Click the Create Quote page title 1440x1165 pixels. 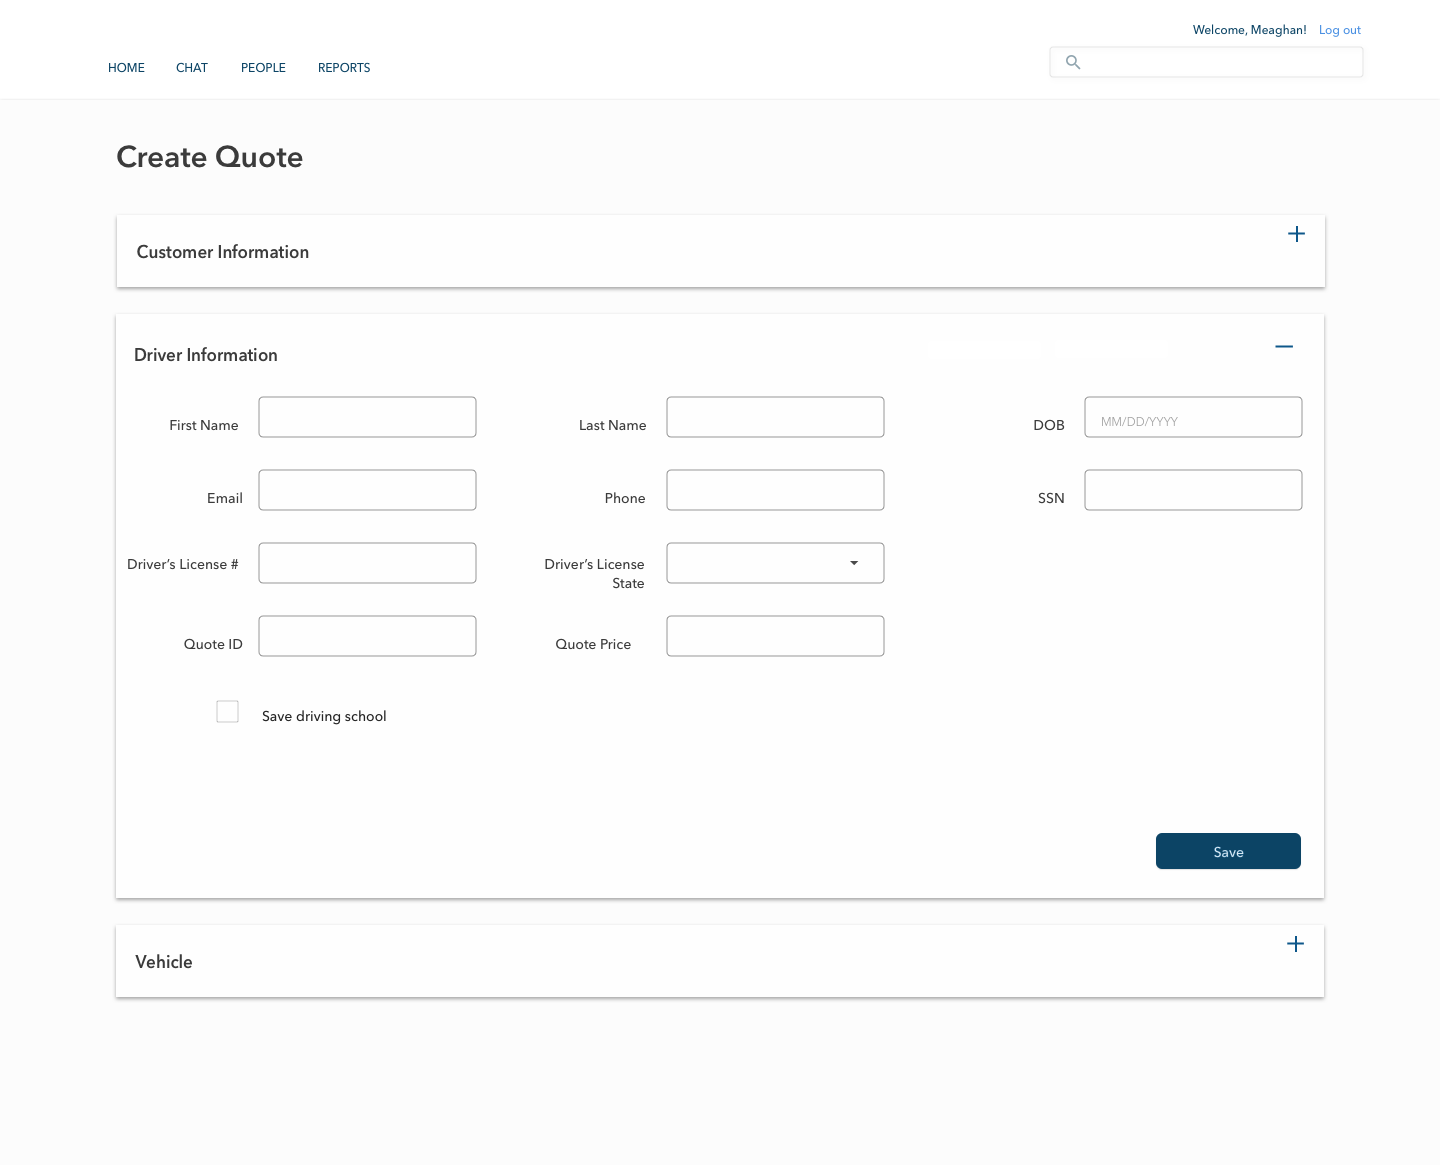click(210, 157)
